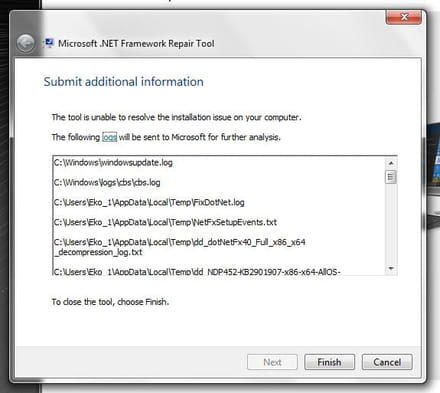Click the .NET Framework Repair Tool icon
The height and width of the screenshot is (393, 440).
(x=49, y=43)
